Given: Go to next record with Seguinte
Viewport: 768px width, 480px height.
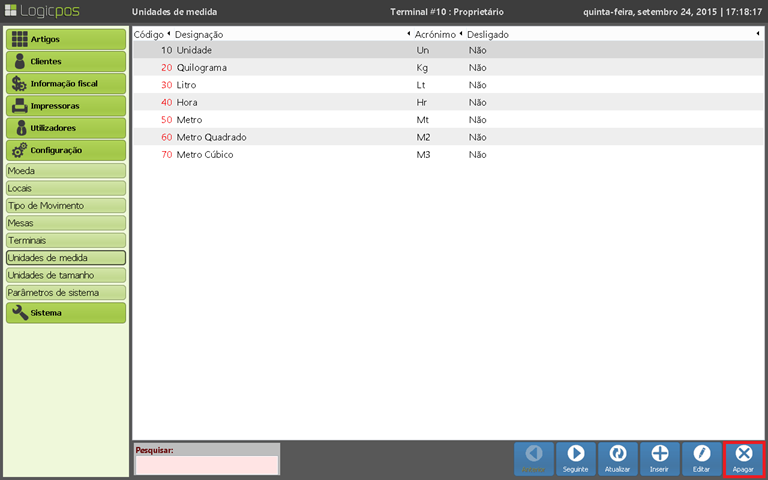Looking at the screenshot, I should coord(575,458).
